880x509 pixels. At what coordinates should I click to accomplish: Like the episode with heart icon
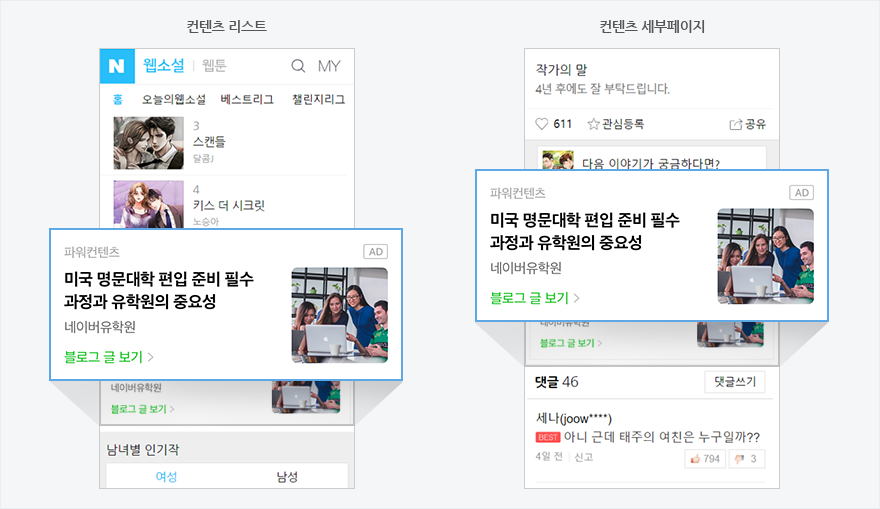coord(541,124)
